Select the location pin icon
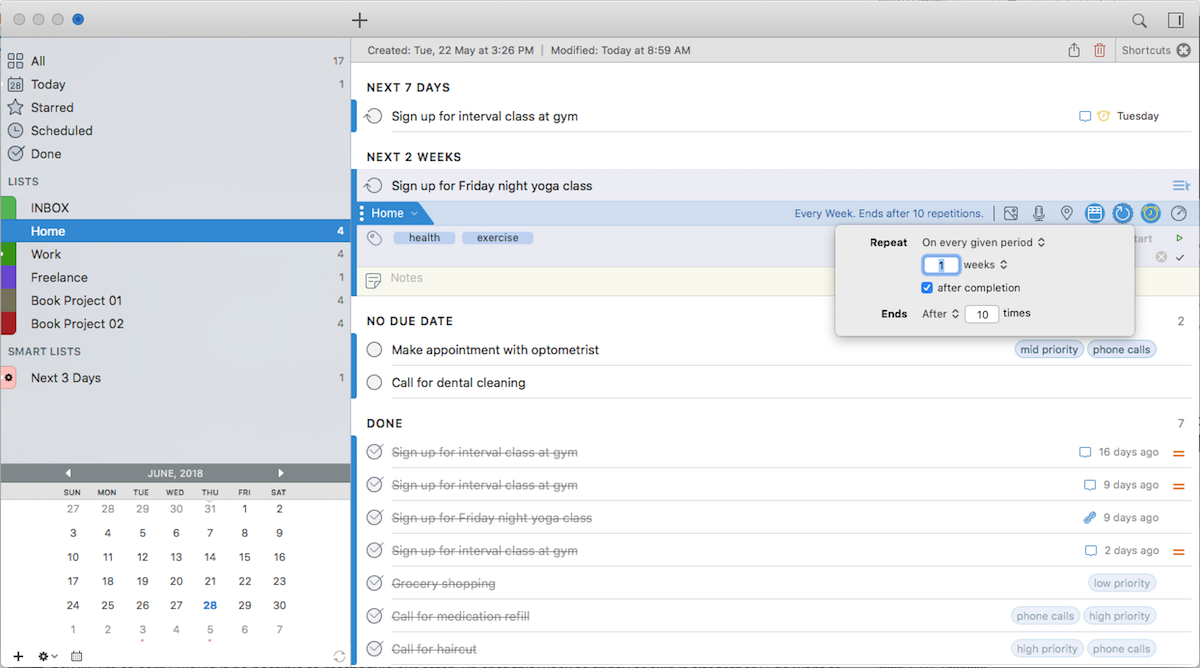1200x668 pixels. (x=1067, y=213)
